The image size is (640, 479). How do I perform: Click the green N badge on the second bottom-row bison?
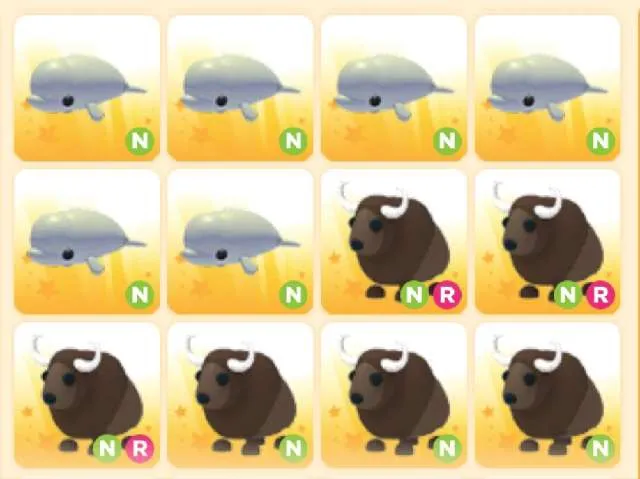[x=293, y=449]
